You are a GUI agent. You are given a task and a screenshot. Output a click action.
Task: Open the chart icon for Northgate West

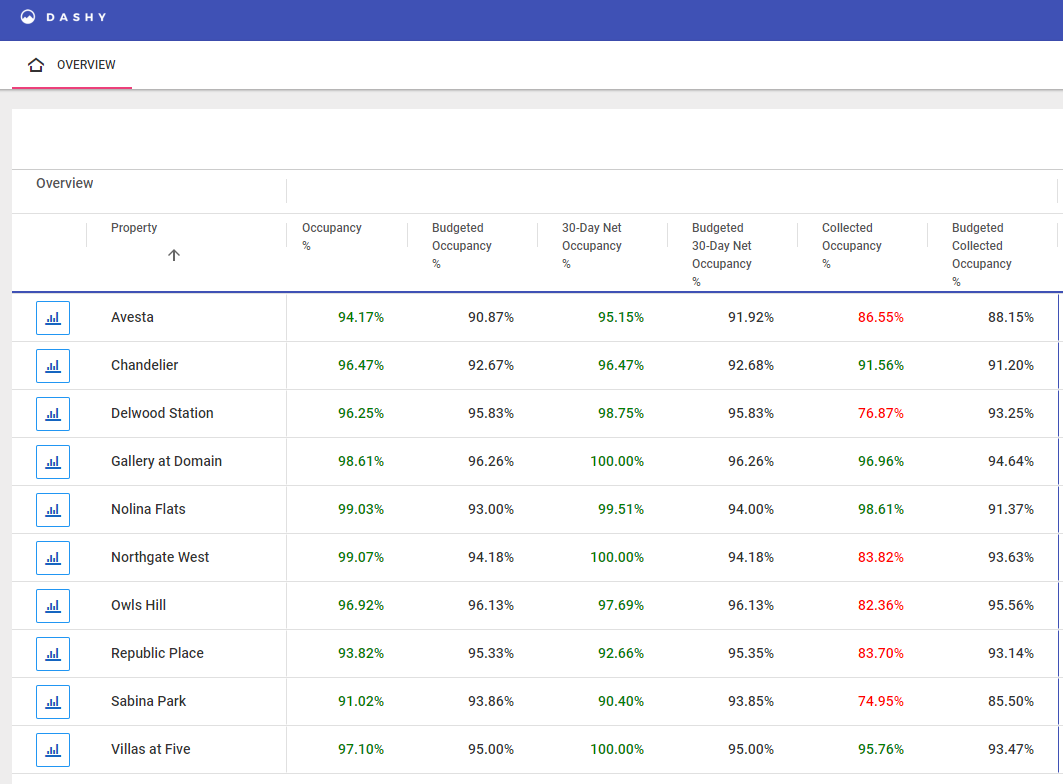click(53, 557)
